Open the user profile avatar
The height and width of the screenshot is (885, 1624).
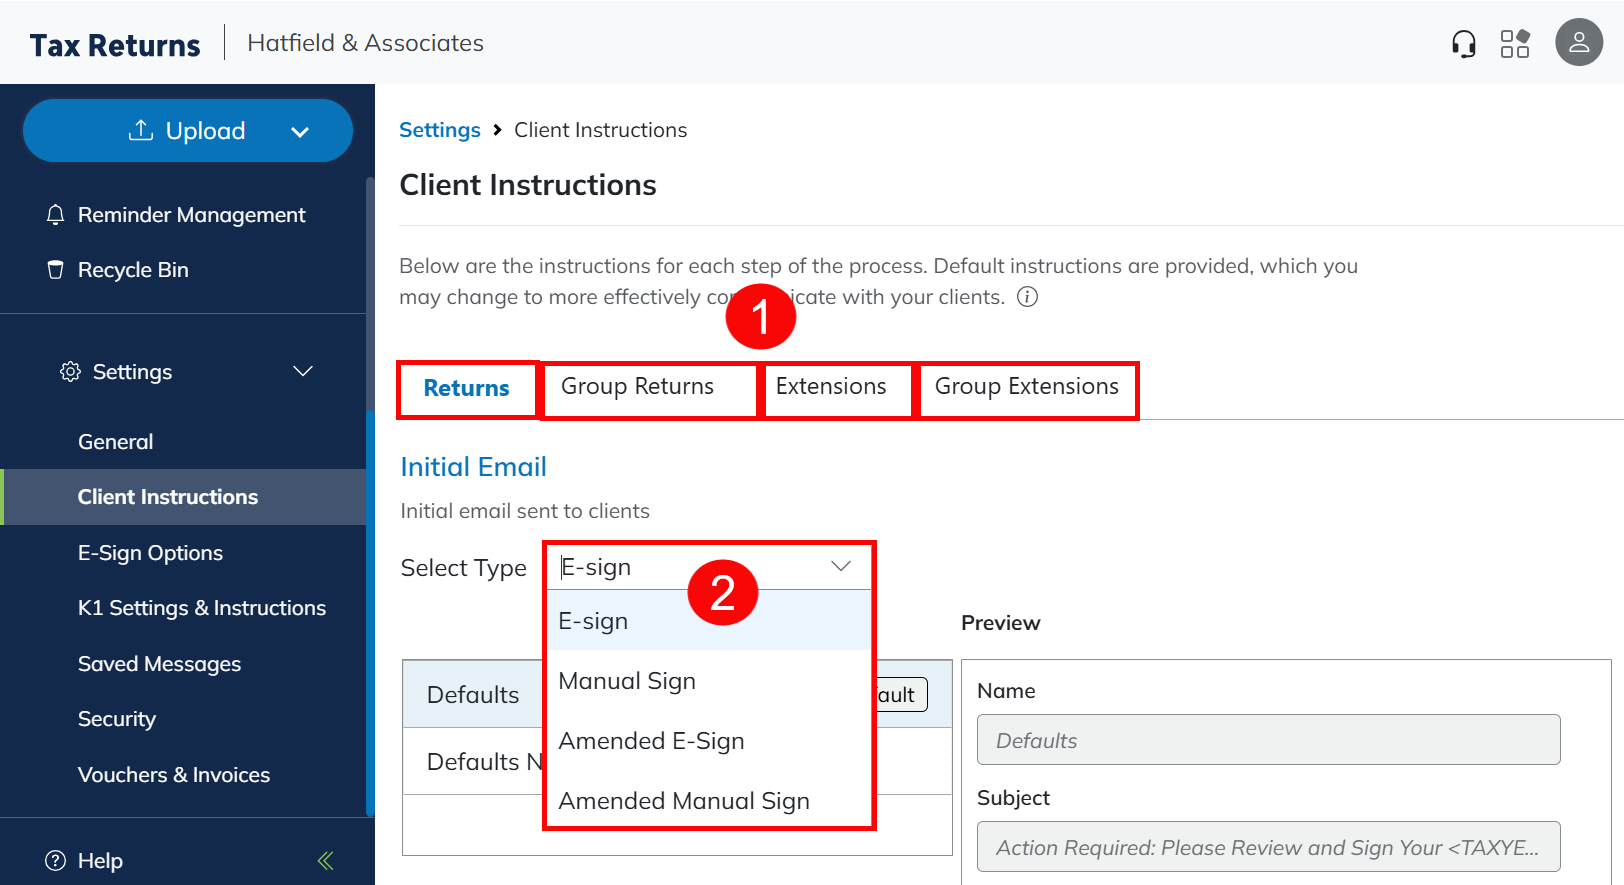click(1579, 42)
